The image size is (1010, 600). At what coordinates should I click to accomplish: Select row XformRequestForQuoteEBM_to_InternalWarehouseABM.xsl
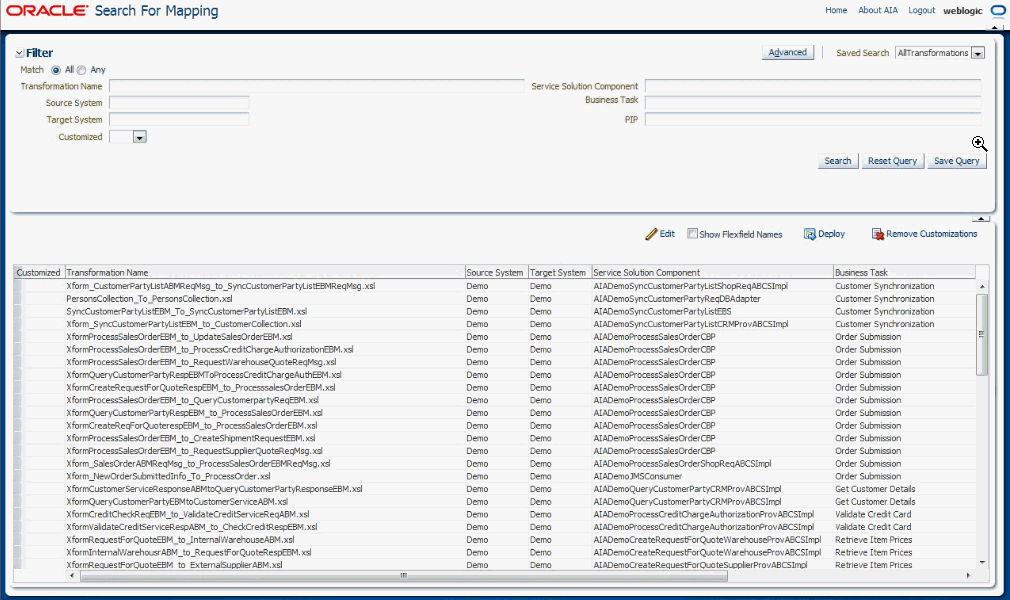tap(495, 540)
